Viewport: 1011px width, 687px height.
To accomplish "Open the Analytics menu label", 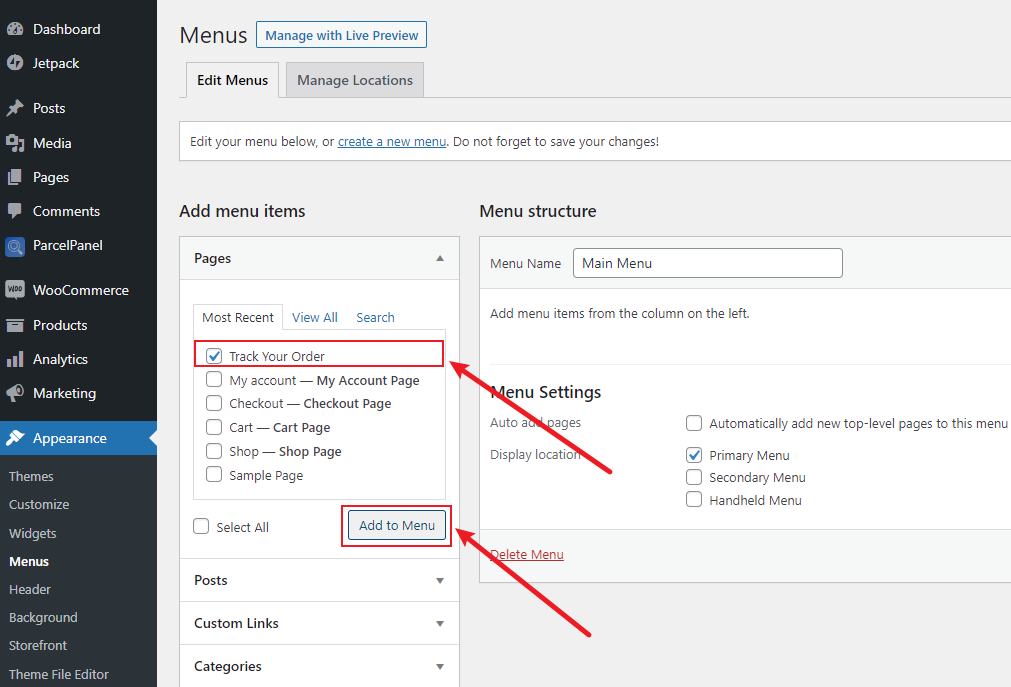I will click(60, 359).
